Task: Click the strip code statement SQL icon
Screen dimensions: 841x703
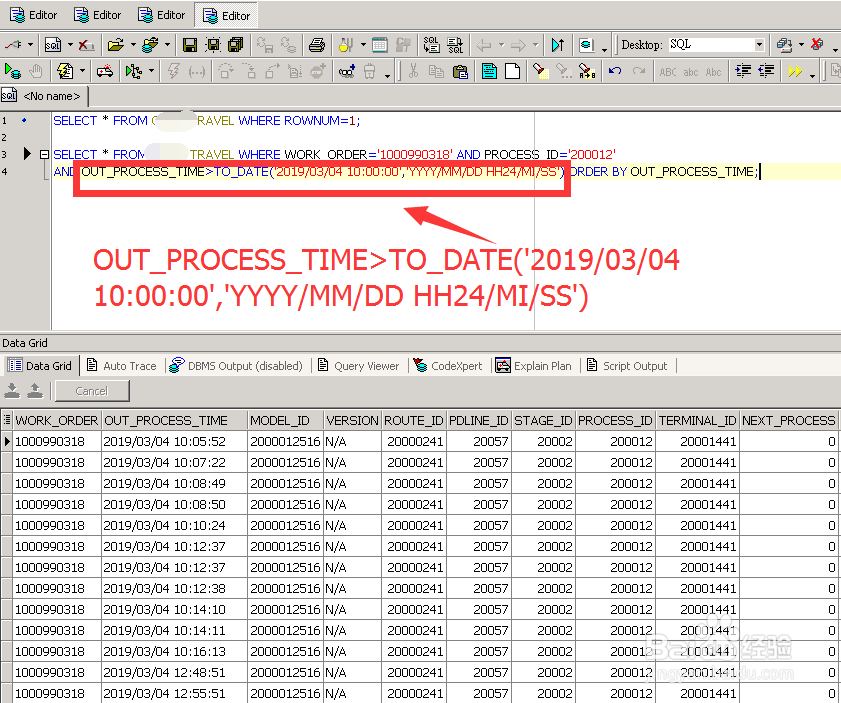Action: tap(455, 45)
